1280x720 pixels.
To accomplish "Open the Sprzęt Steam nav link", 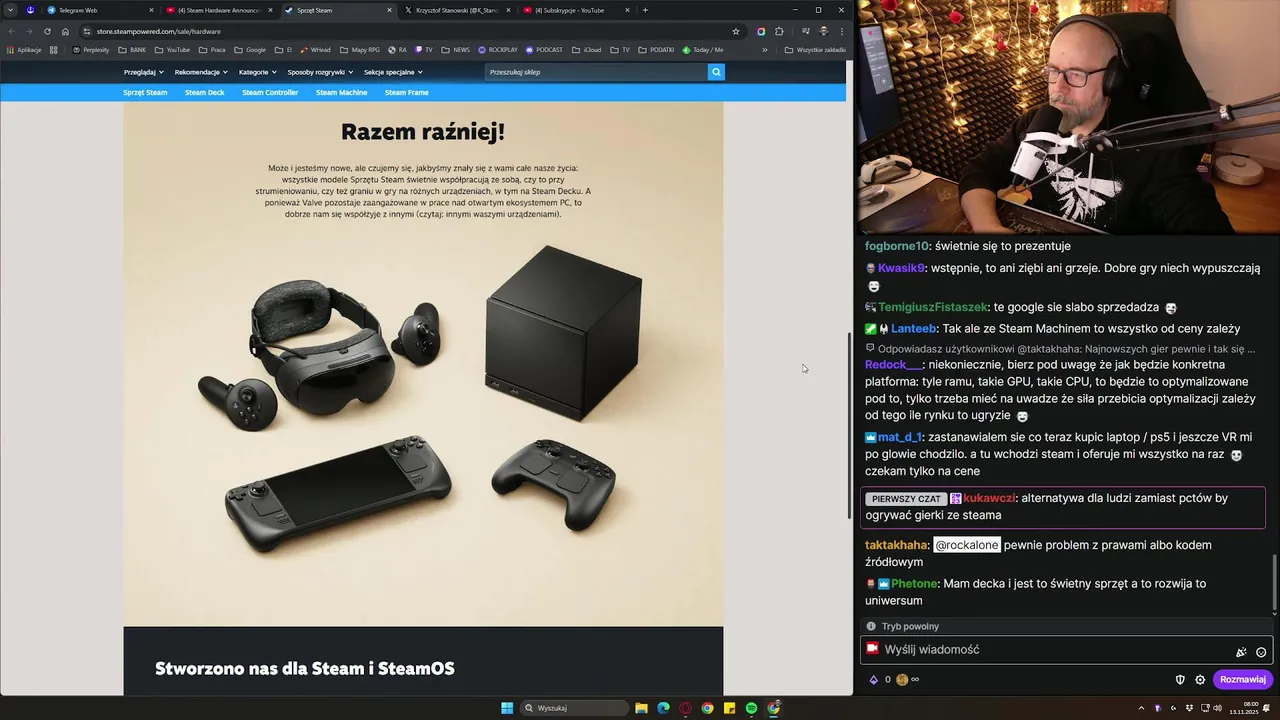I will coord(145,92).
